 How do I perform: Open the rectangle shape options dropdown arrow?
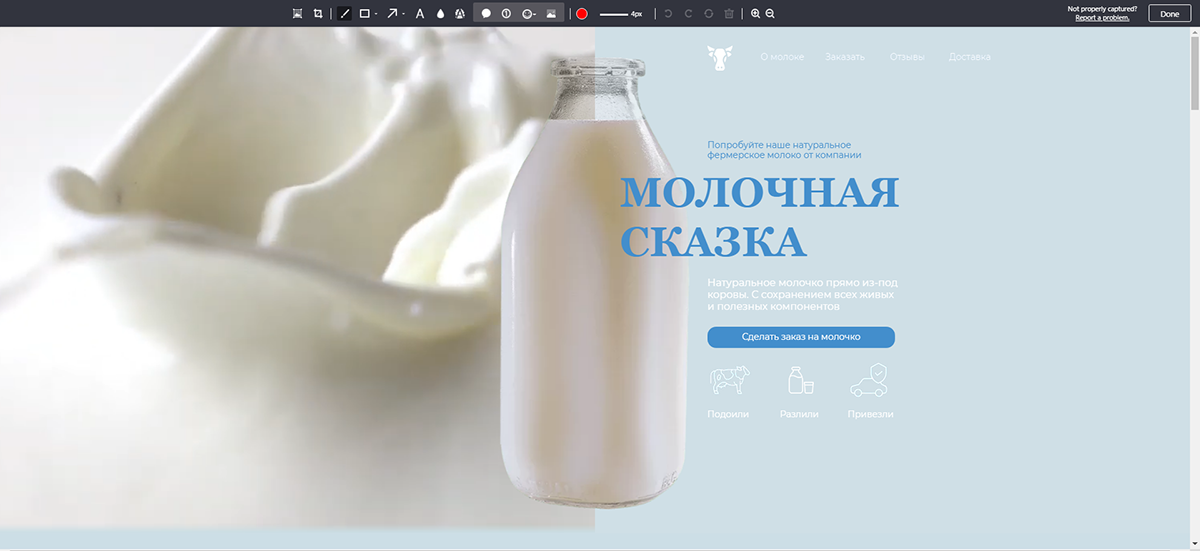coord(375,14)
